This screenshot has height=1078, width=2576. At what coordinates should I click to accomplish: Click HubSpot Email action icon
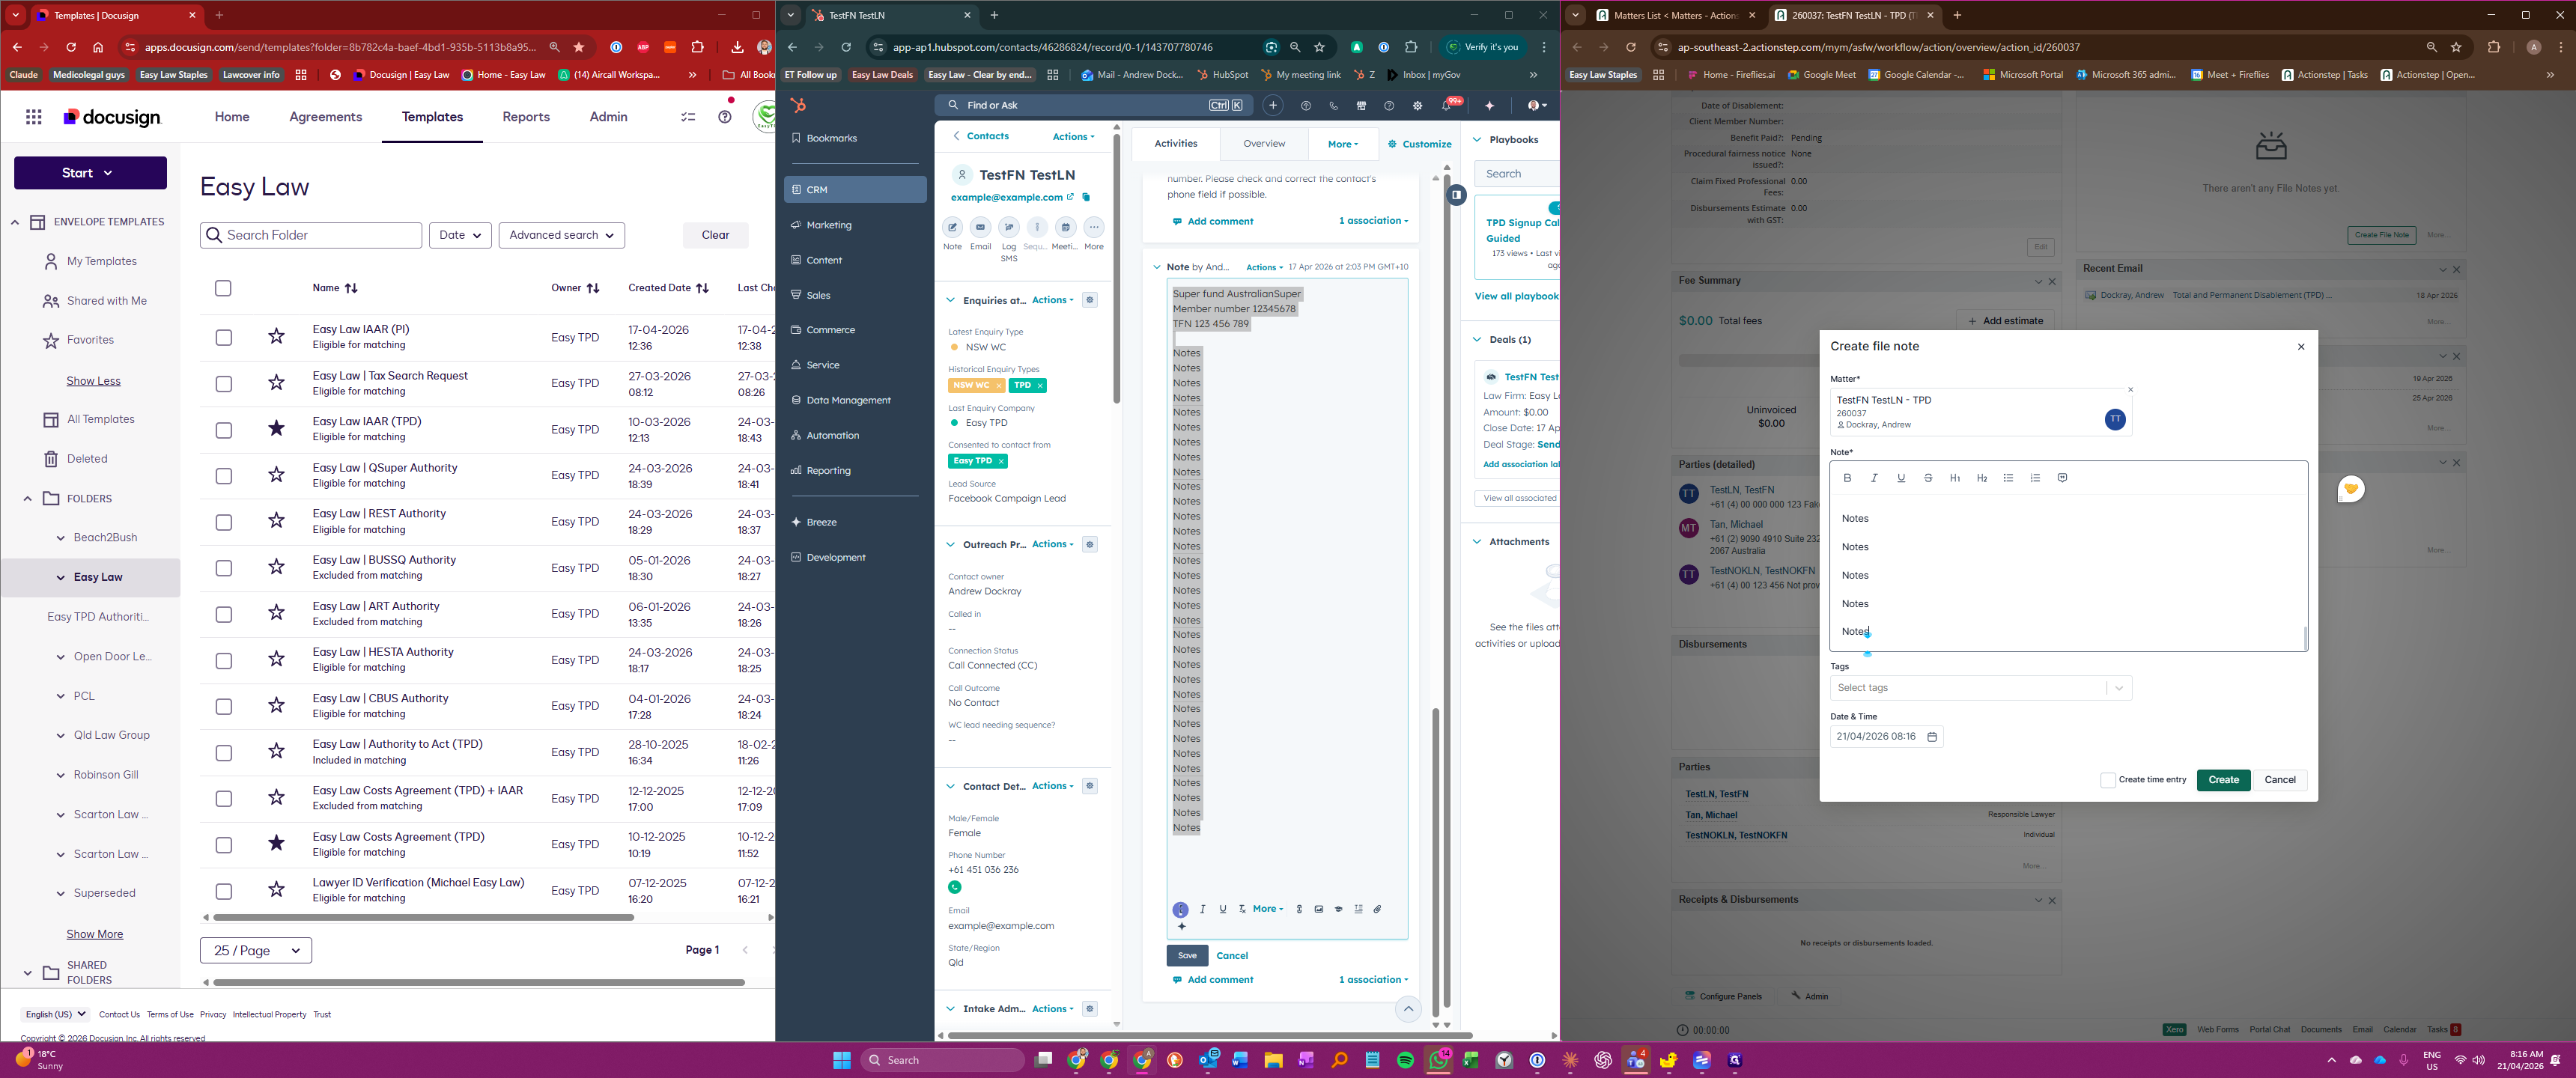(980, 228)
